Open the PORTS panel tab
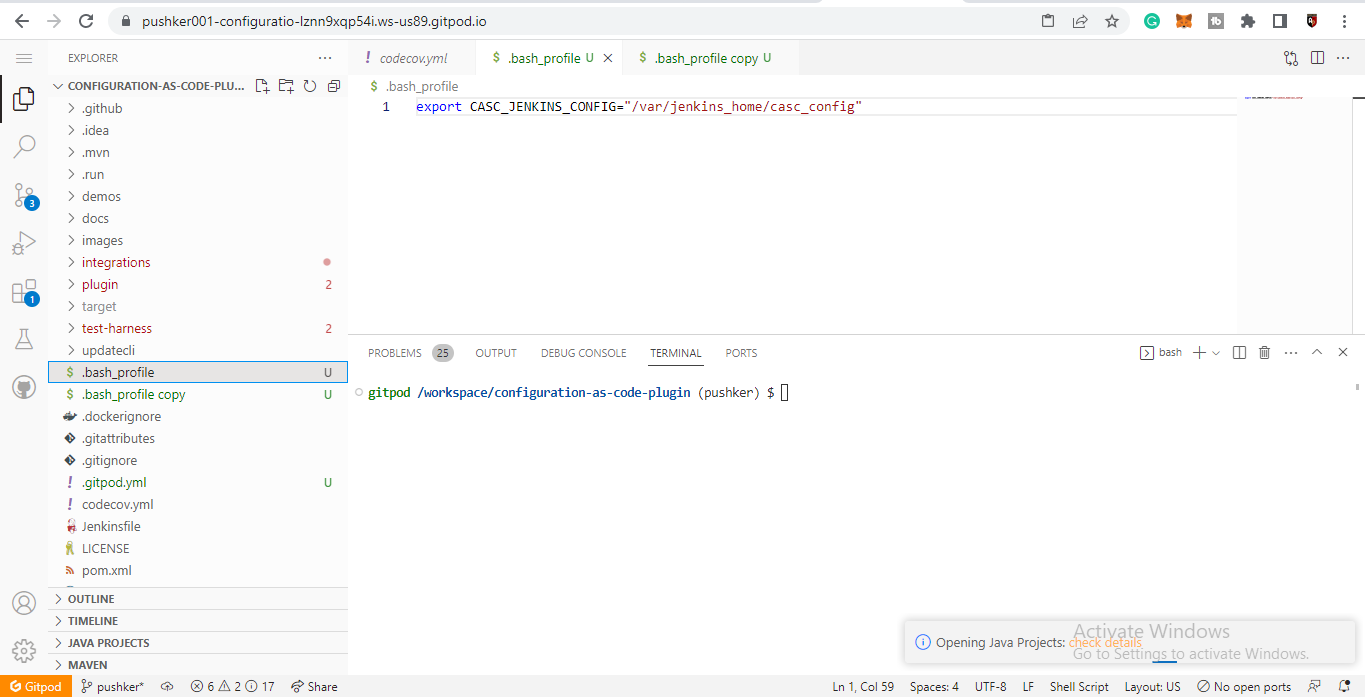The width and height of the screenshot is (1365, 697). click(741, 353)
